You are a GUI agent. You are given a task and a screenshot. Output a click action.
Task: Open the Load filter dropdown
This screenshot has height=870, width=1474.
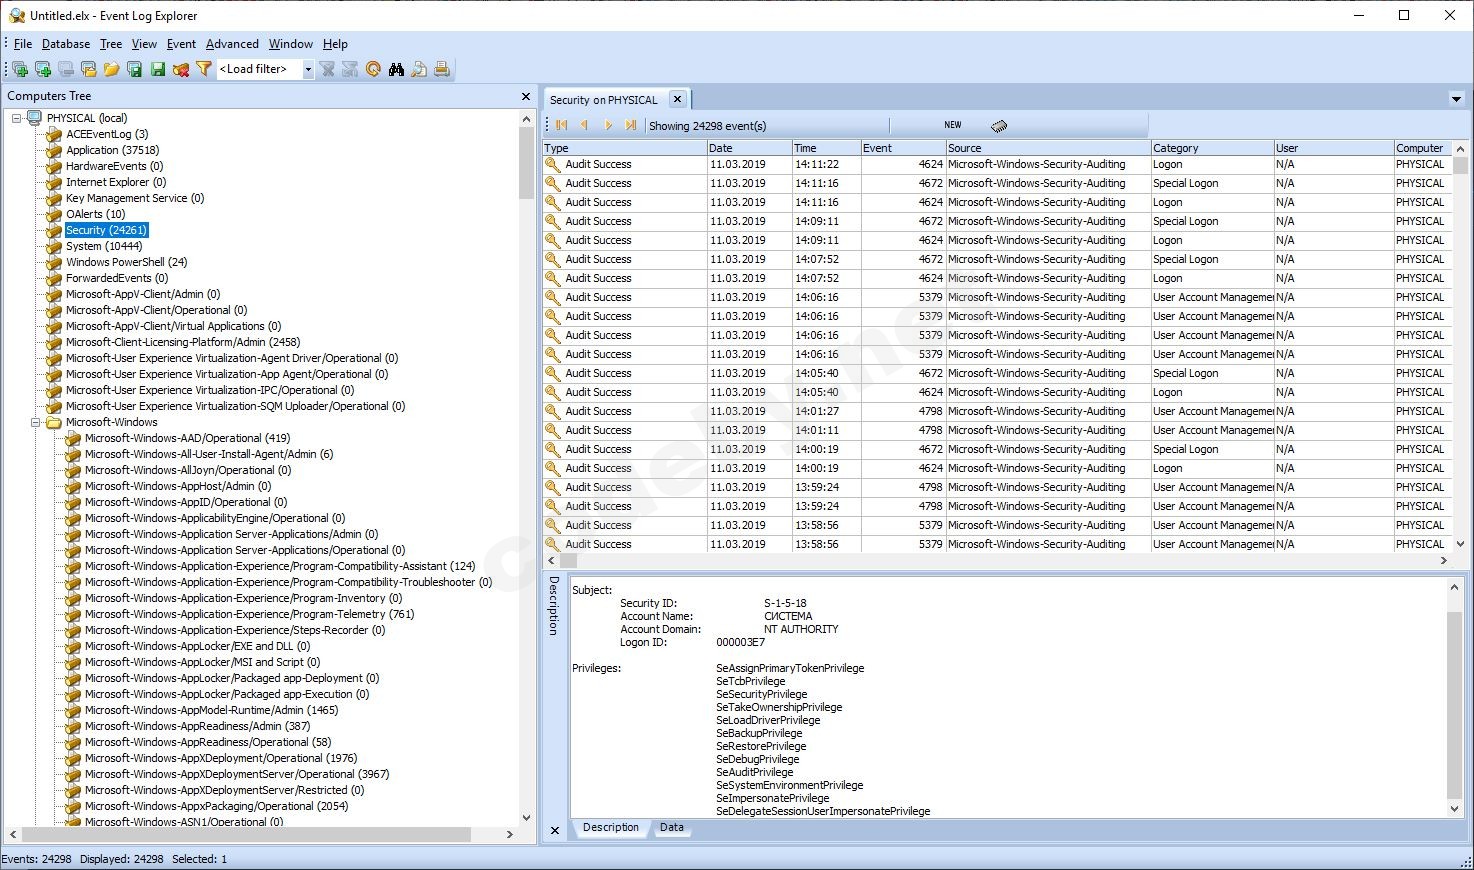tap(308, 69)
